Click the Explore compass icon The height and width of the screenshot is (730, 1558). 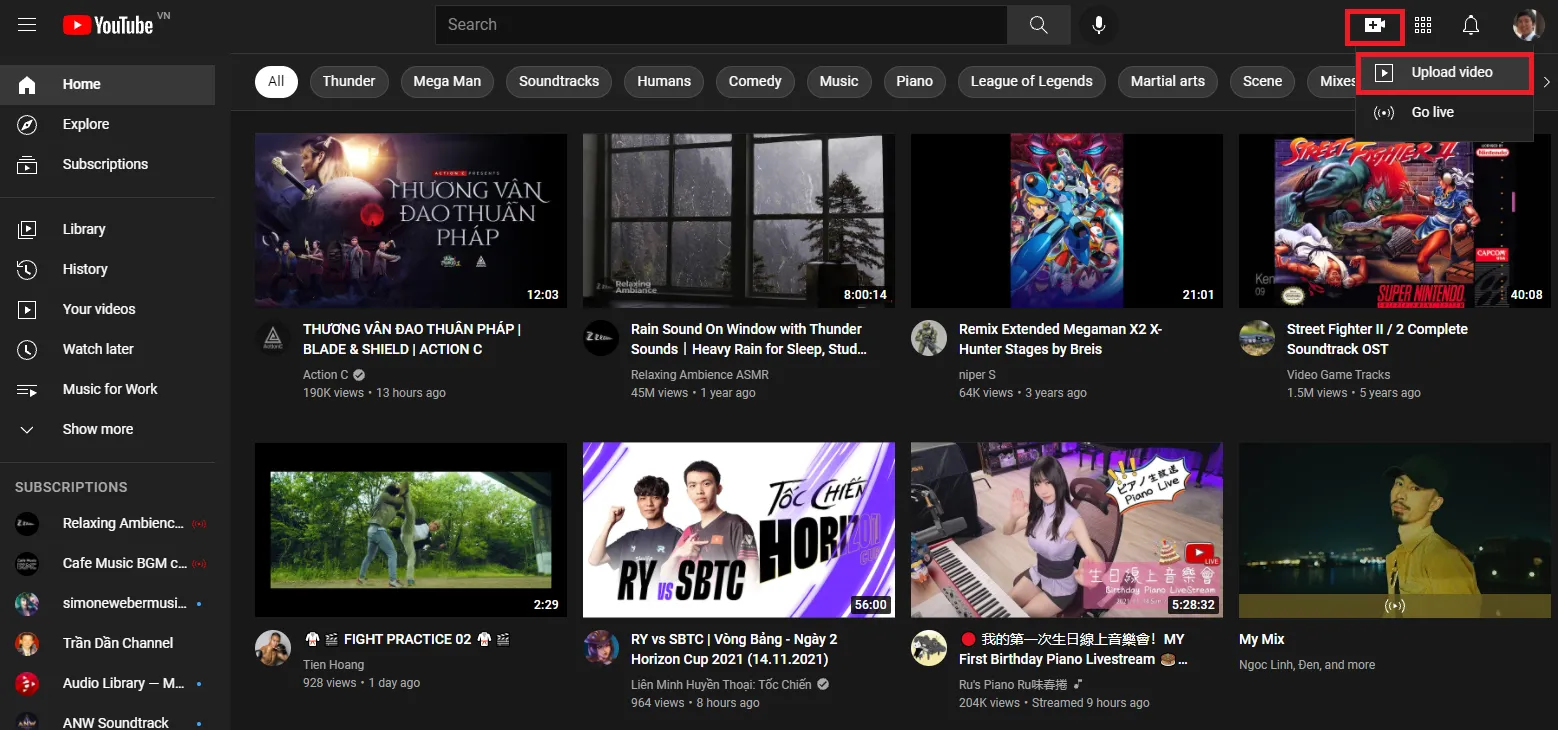[27, 125]
